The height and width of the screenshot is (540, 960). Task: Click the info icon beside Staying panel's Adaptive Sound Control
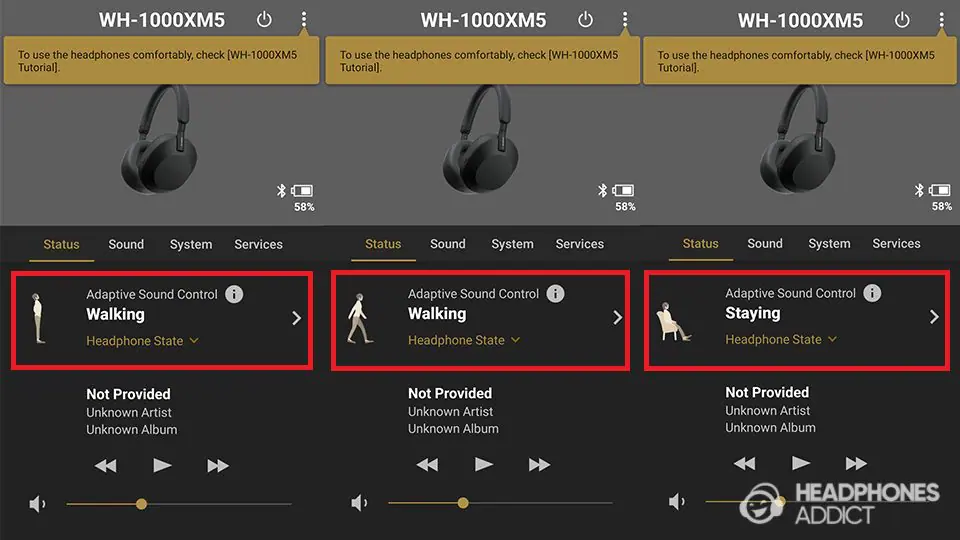872,293
